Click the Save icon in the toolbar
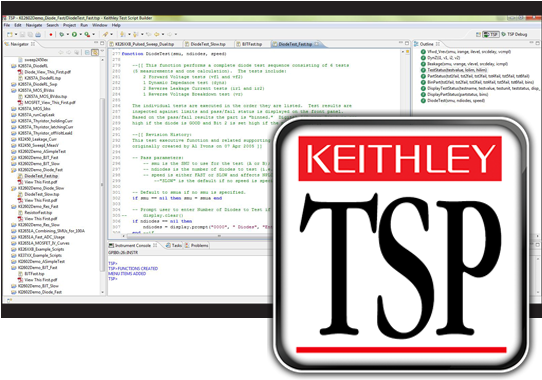This screenshot has width=542, height=380. pos(22,34)
